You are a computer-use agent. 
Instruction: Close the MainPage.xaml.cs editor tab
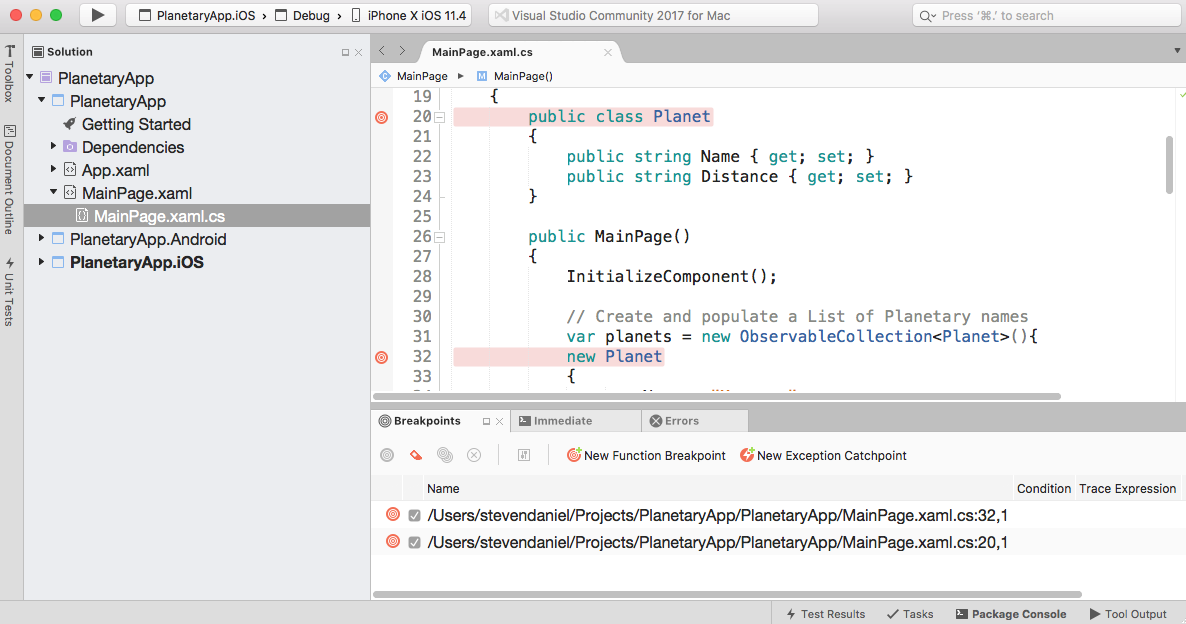point(607,52)
